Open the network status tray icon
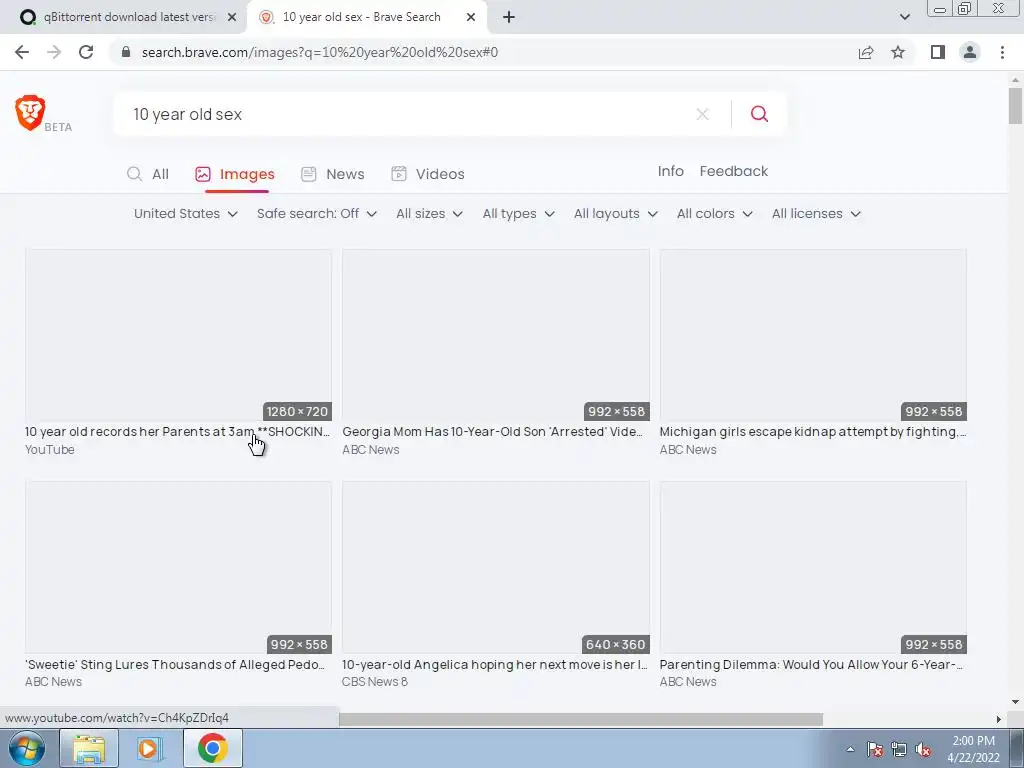The width and height of the screenshot is (1024, 768). click(899, 750)
